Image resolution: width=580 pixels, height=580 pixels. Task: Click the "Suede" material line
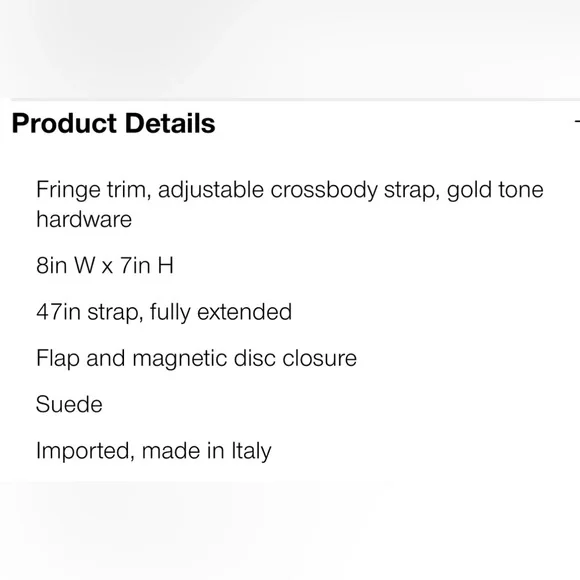tap(69, 404)
